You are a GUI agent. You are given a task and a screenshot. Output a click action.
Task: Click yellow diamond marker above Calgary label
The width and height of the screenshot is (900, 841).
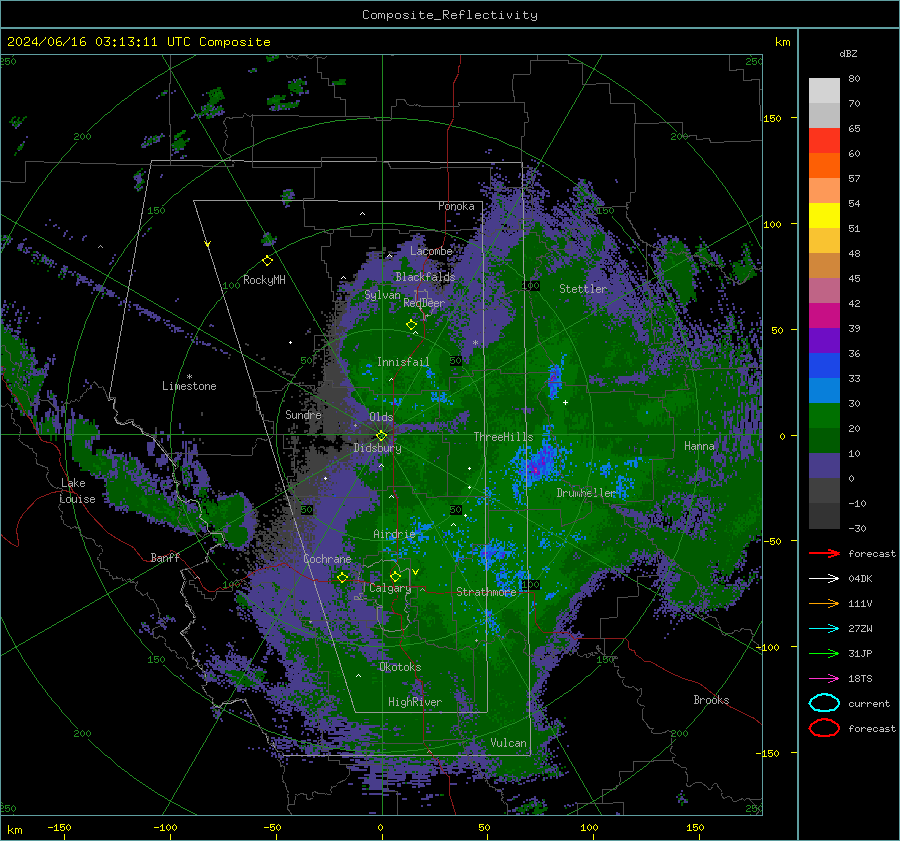click(395, 576)
